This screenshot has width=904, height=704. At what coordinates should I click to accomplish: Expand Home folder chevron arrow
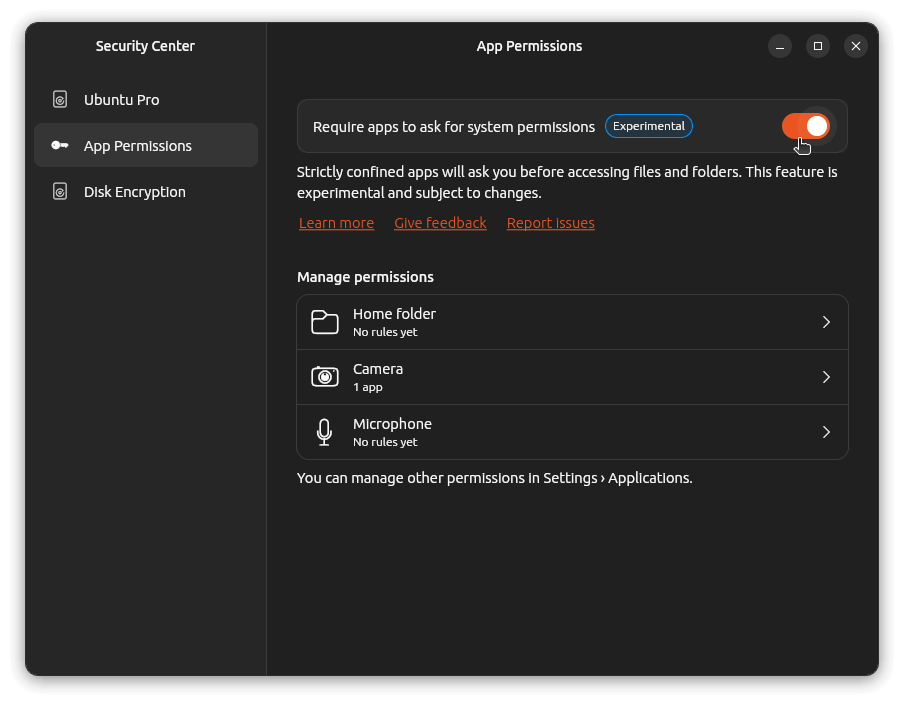pyautogui.click(x=826, y=322)
